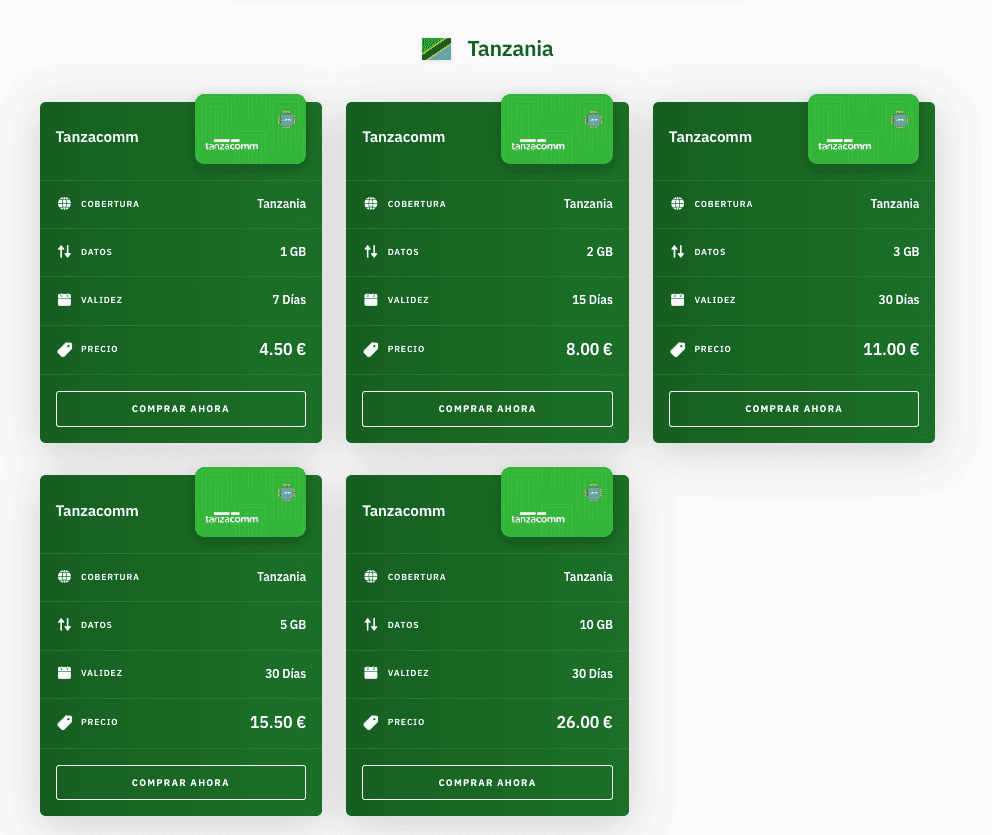992x835 pixels.
Task: Click the Tanzania heading text
Action: (x=511, y=47)
